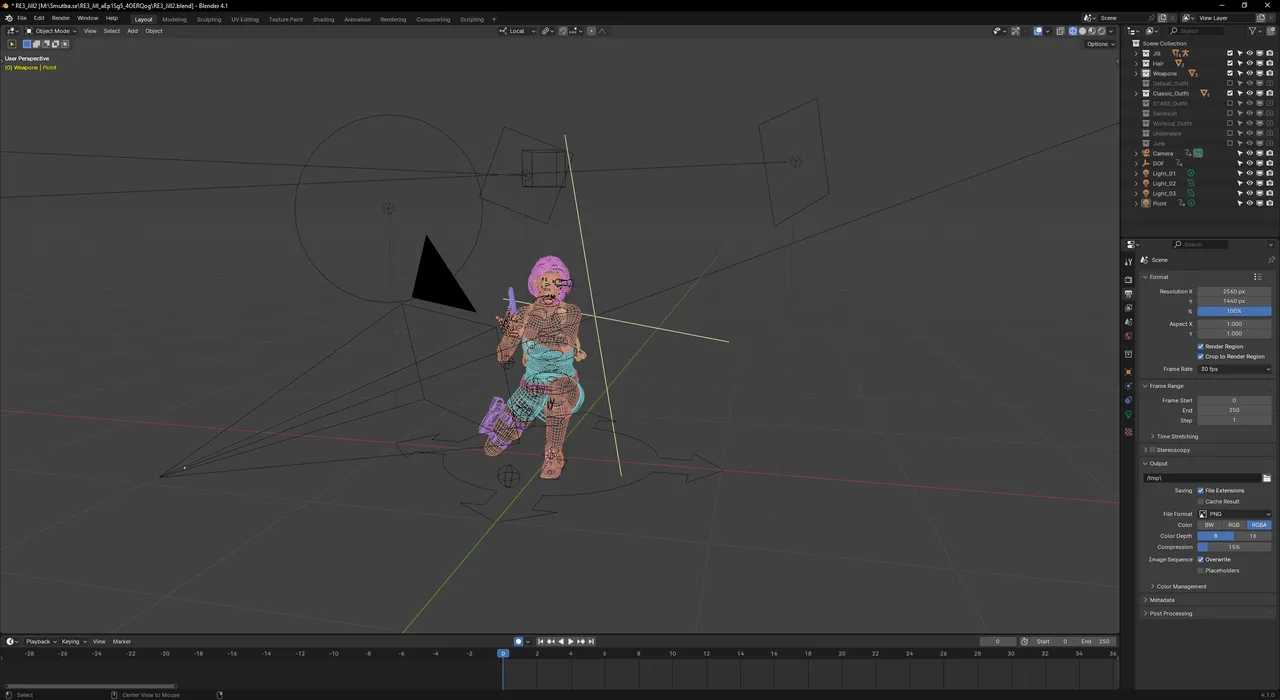Toggle X-ray mode in viewport header

click(1060, 31)
